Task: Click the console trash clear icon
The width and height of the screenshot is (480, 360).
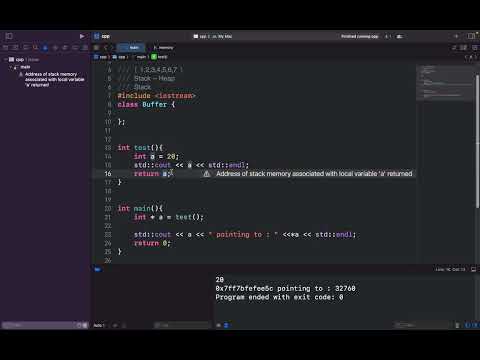Action: (x=457, y=325)
